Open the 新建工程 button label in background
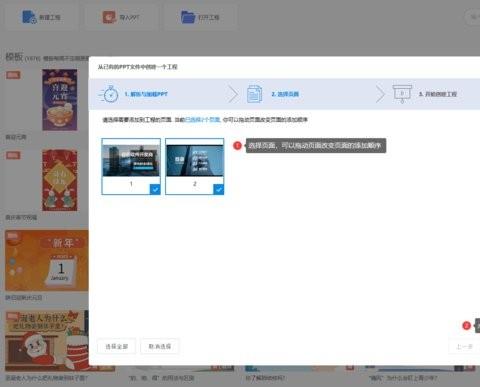The width and height of the screenshot is (480, 387). 50,17
